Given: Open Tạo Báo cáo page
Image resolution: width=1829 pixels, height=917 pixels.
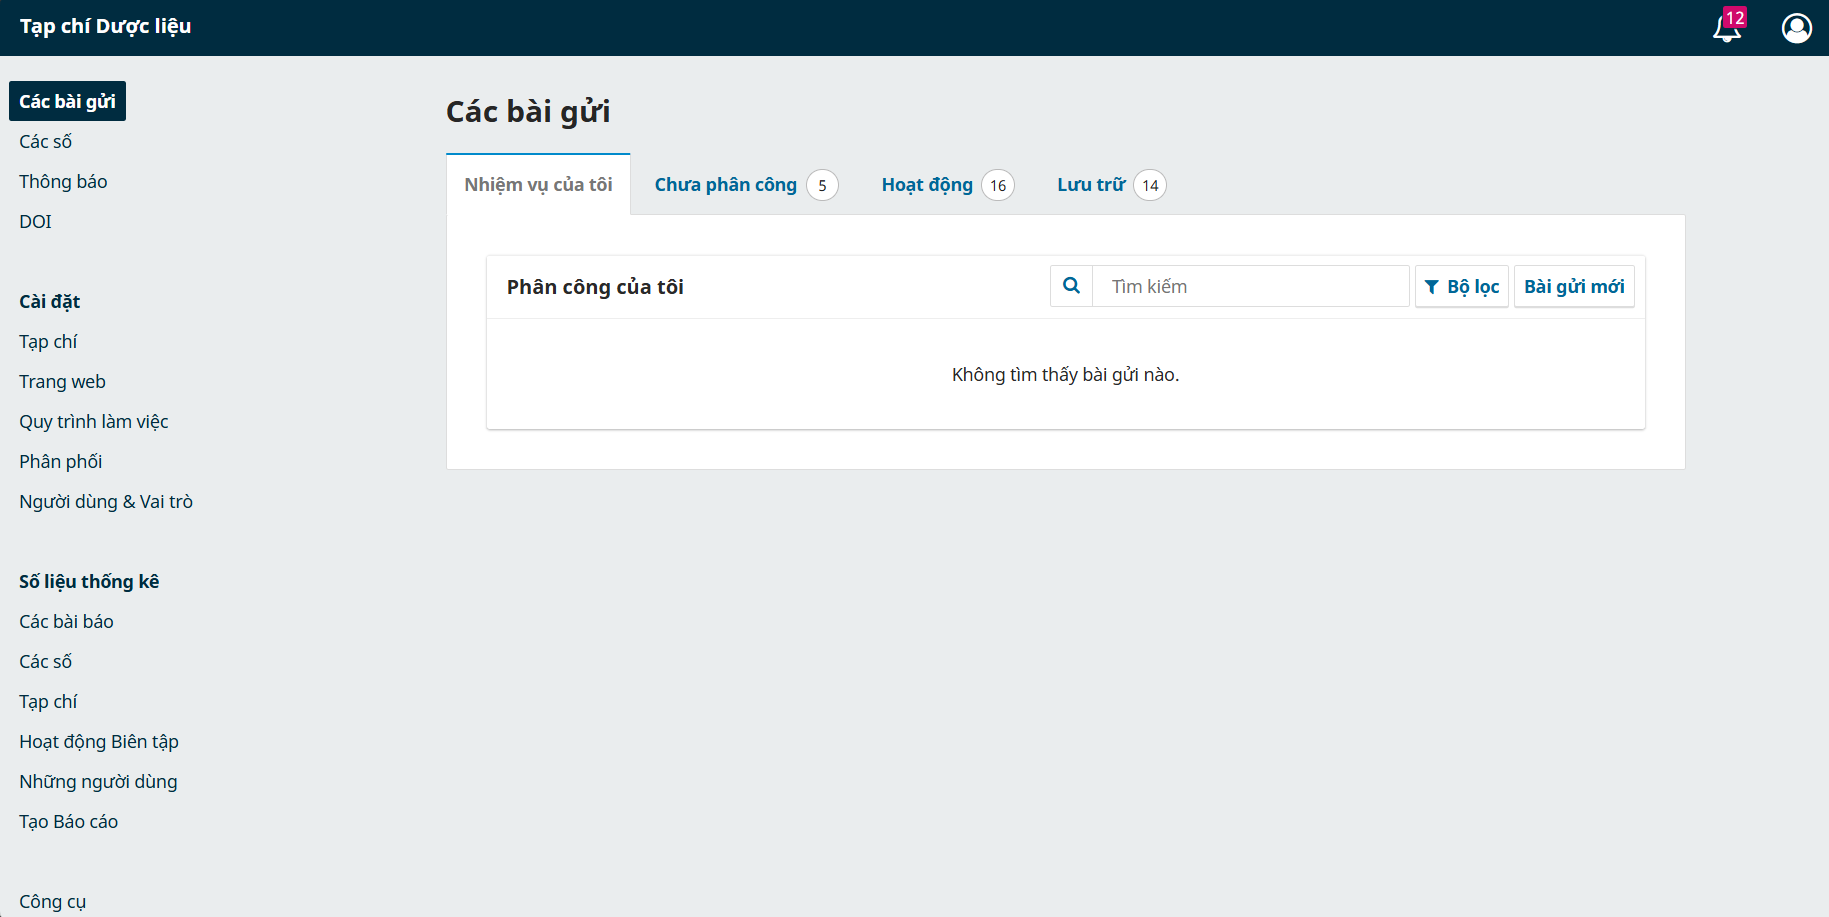Looking at the screenshot, I should 68,821.
